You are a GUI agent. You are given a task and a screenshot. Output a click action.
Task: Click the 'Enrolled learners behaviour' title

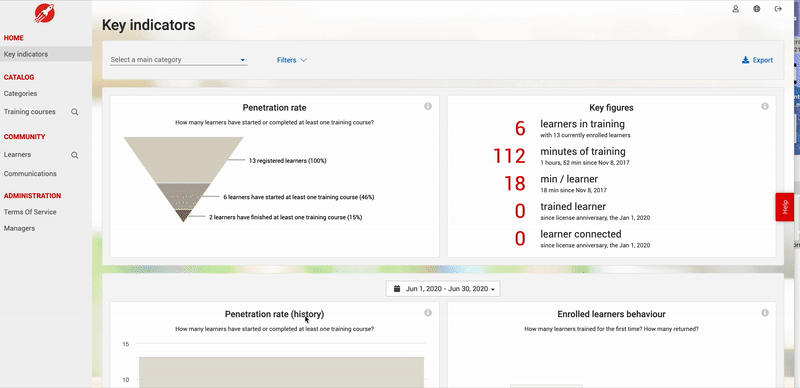pyautogui.click(x=611, y=314)
